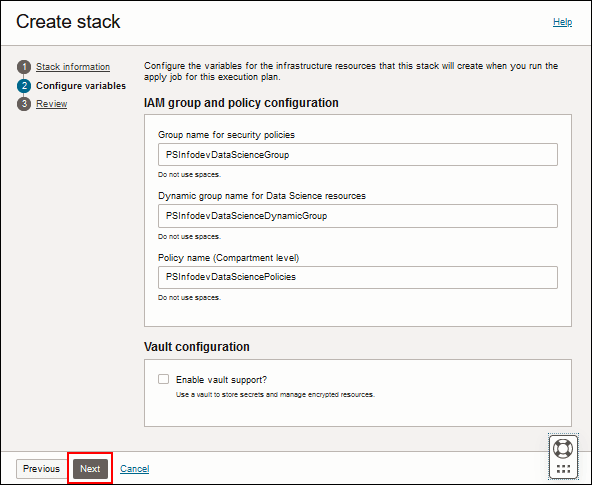Click the IAM group and policy configuration heading
This screenshot has width=592, height=485.
click(x=241, y=103)
